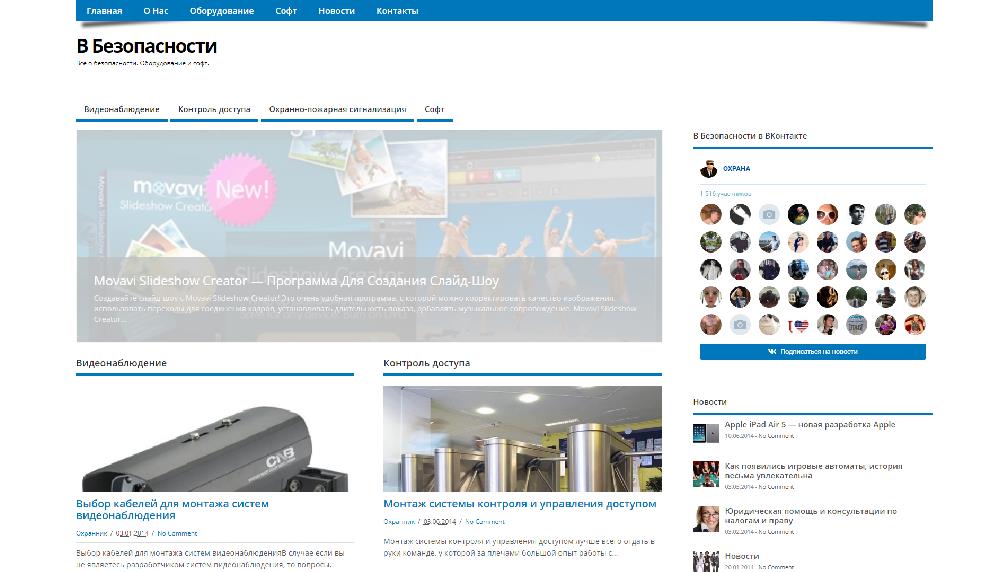Click the last avatar in bottom VK row
The image size is (1007, 572).
(x=915, y=325)
